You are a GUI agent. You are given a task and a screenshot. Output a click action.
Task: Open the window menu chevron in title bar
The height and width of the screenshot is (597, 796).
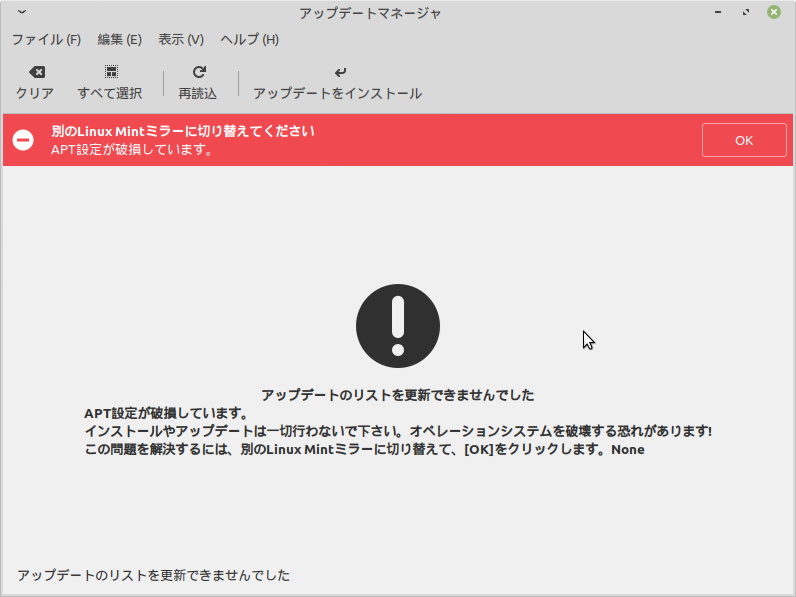[22, 12]
